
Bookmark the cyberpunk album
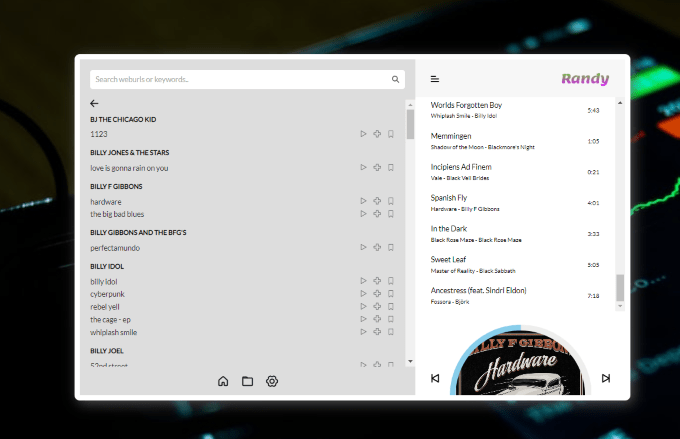point(391,293)
